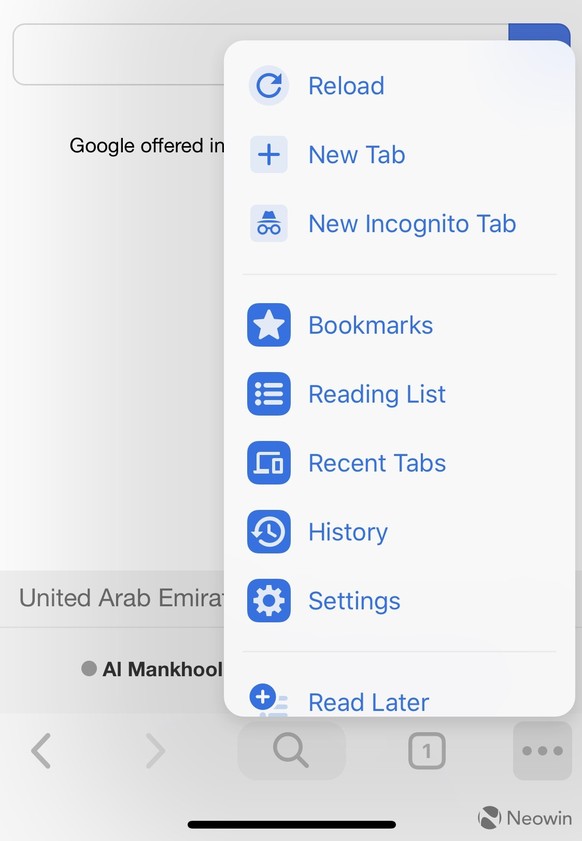Select the Reload menu entry
This screenshot has height=841, width=582.
[400, 86]
